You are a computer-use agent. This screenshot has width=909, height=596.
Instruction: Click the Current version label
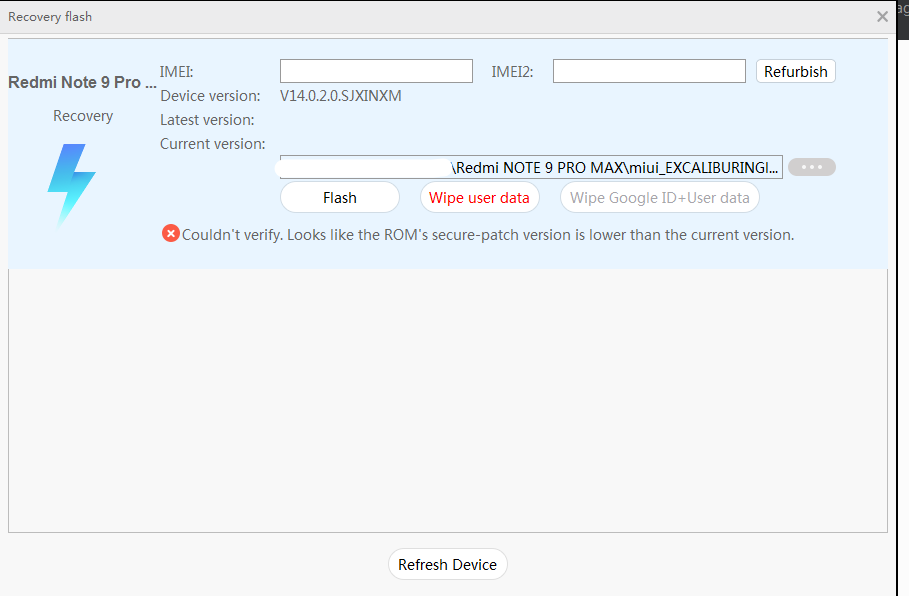[x=213, y=144]
